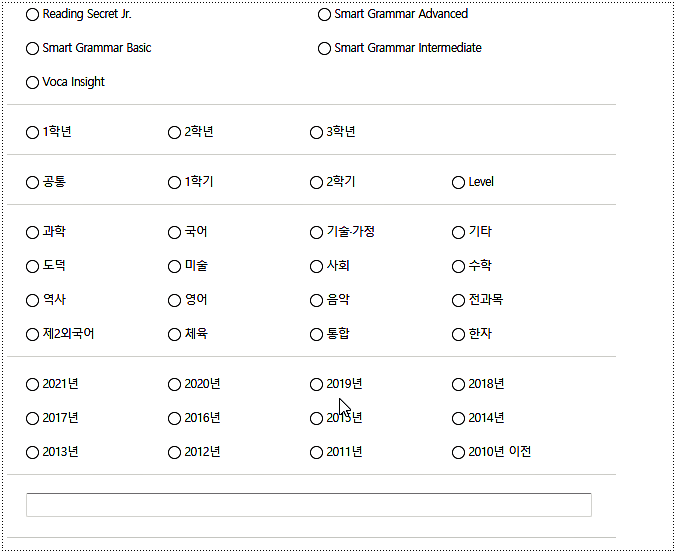This screenshot has width=676, height=553.
Task: Select 제2외국어 subject radio button
Action: [33, 335]
